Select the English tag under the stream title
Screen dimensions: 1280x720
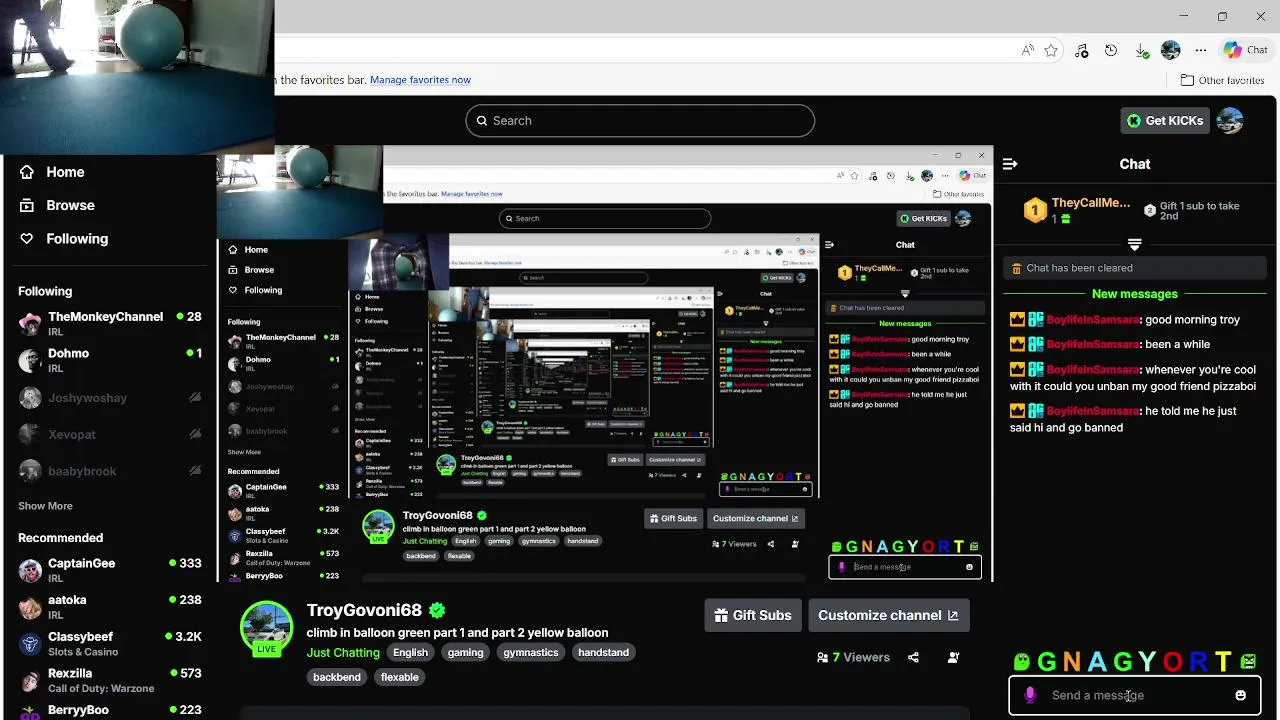pyautogui.click(x=410, y=652)
